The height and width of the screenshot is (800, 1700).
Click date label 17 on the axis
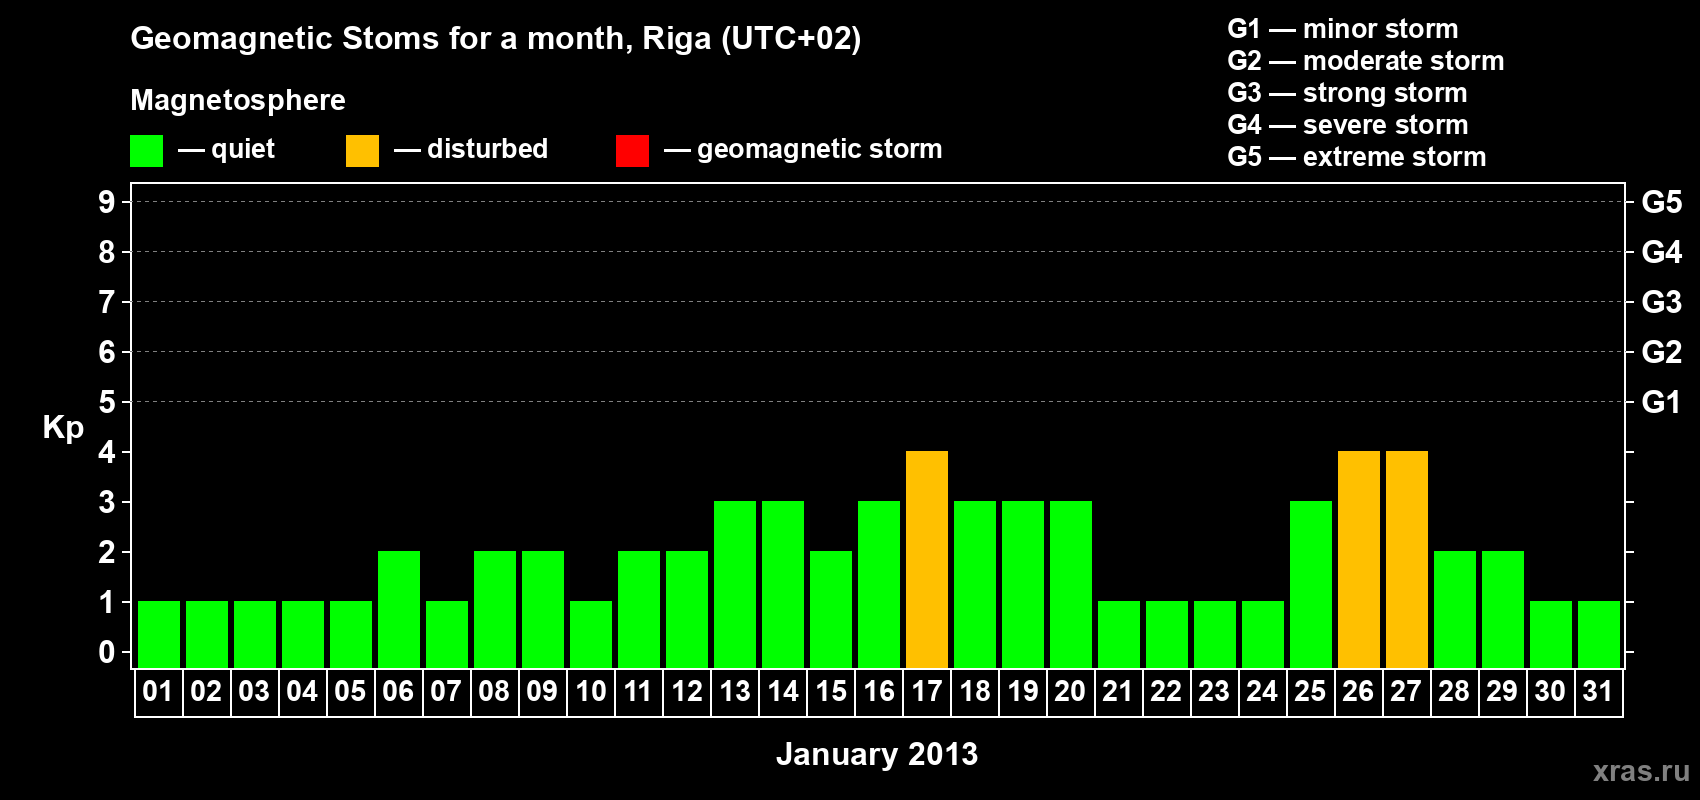(927, 691)
